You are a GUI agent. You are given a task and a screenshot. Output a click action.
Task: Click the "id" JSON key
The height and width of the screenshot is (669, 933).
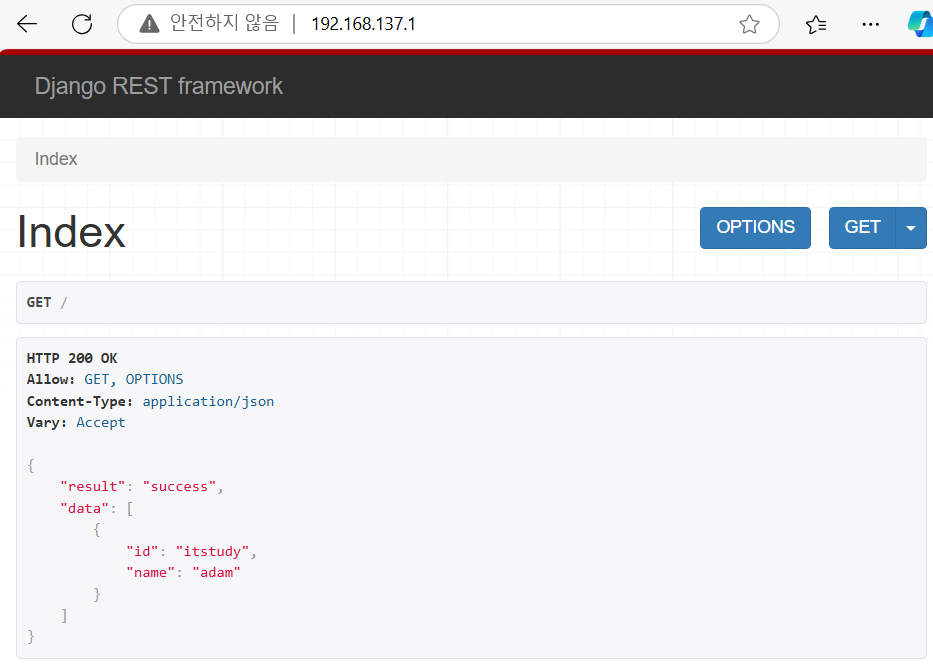142,552
